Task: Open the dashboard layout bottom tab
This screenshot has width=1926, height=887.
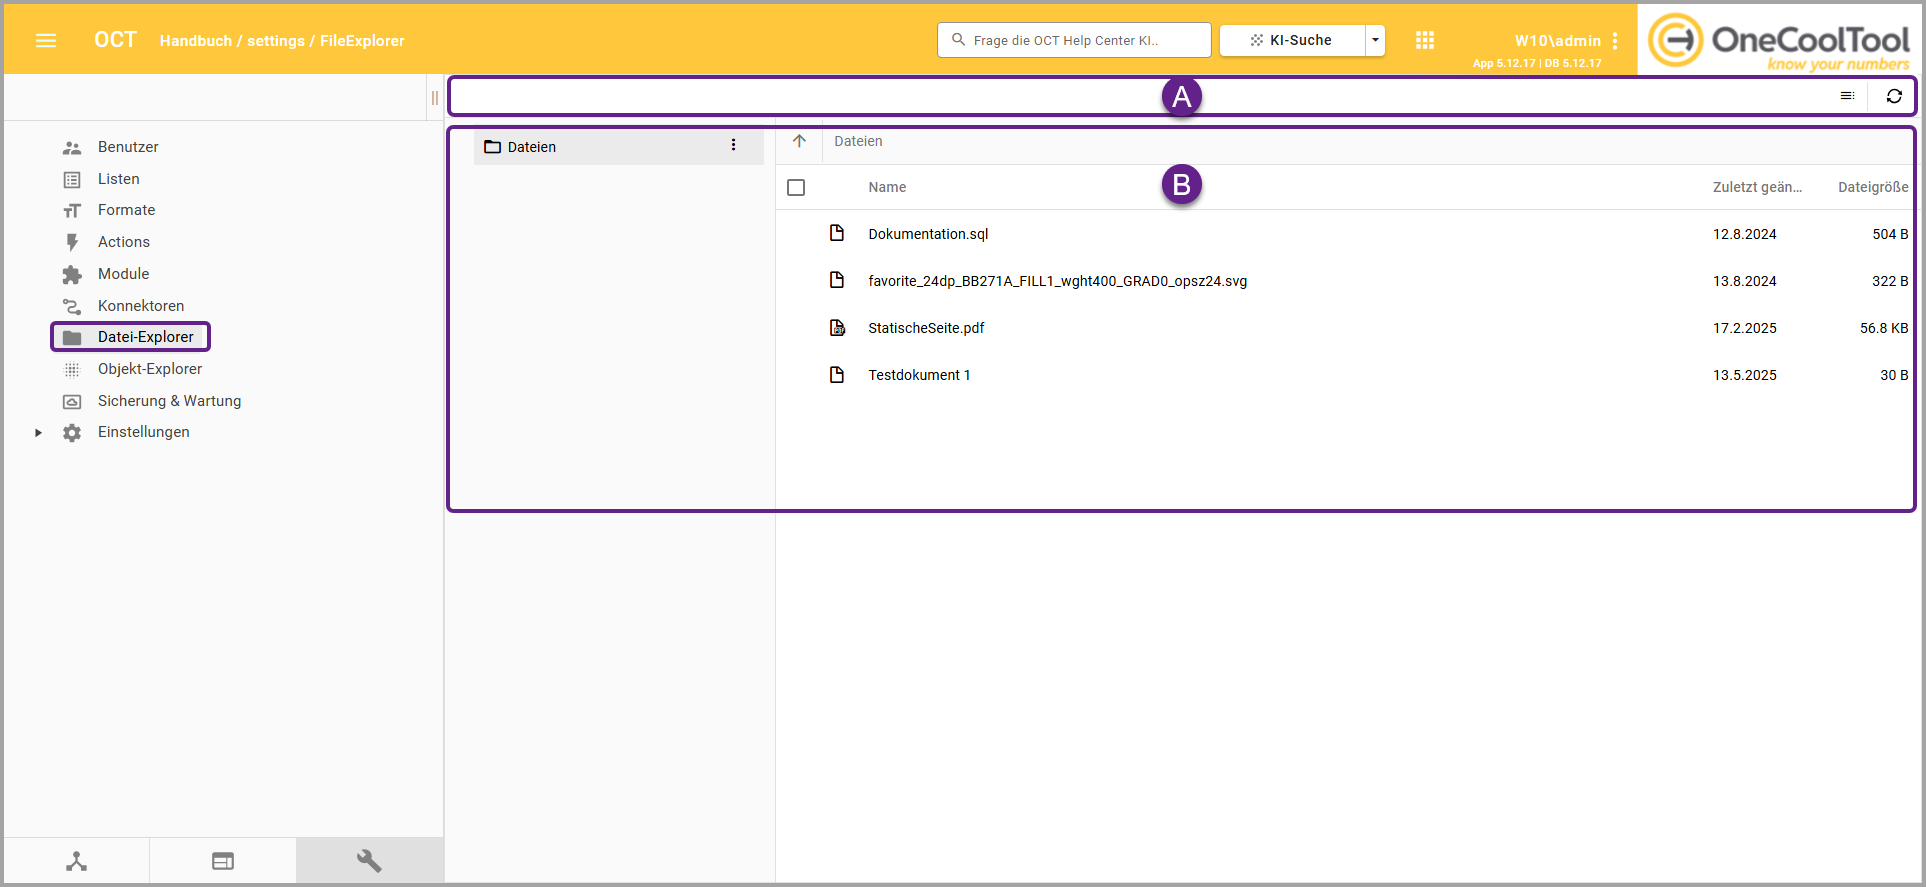Action: (223, 861)
